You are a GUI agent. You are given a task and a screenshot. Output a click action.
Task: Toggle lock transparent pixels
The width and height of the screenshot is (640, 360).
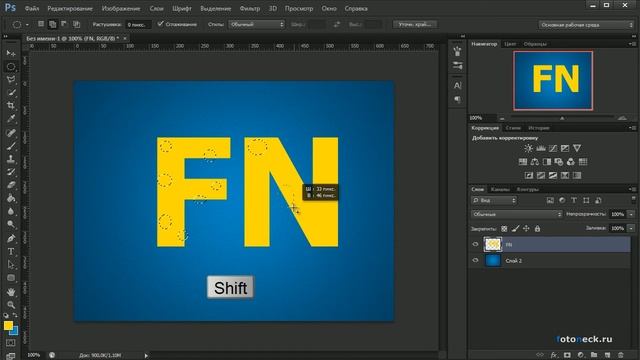[x=504, y=229]
